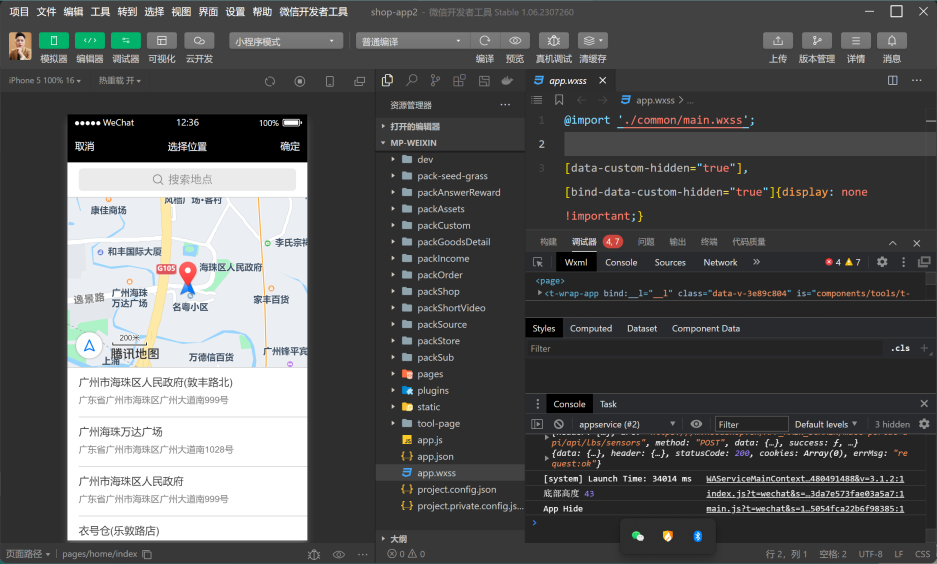Switch to the Network devtools tab
Viewport: 937px width, 564px height.
coord(720,262)
